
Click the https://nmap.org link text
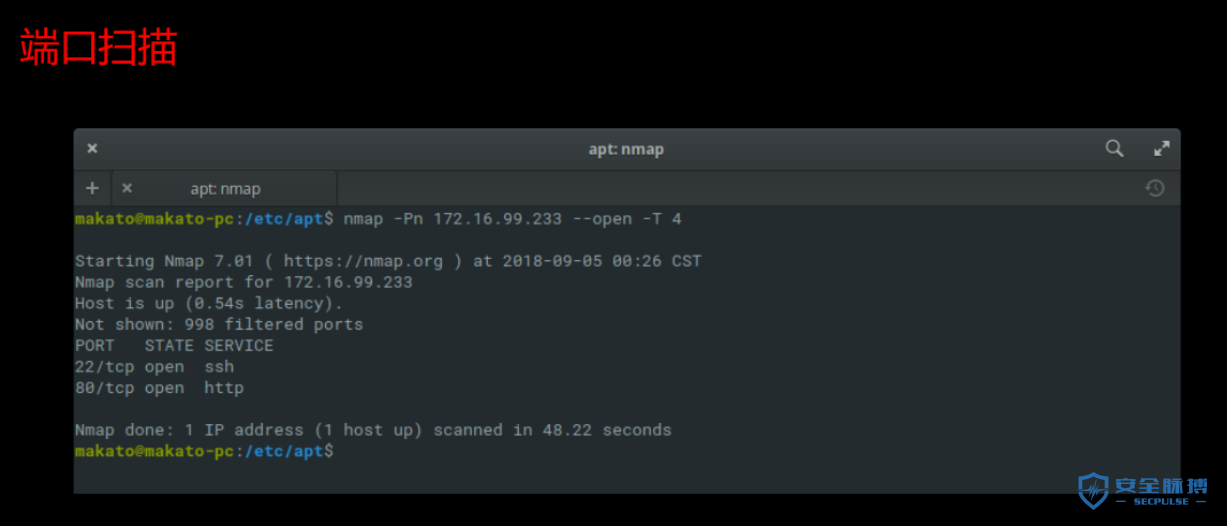click(x=363, y=261)
